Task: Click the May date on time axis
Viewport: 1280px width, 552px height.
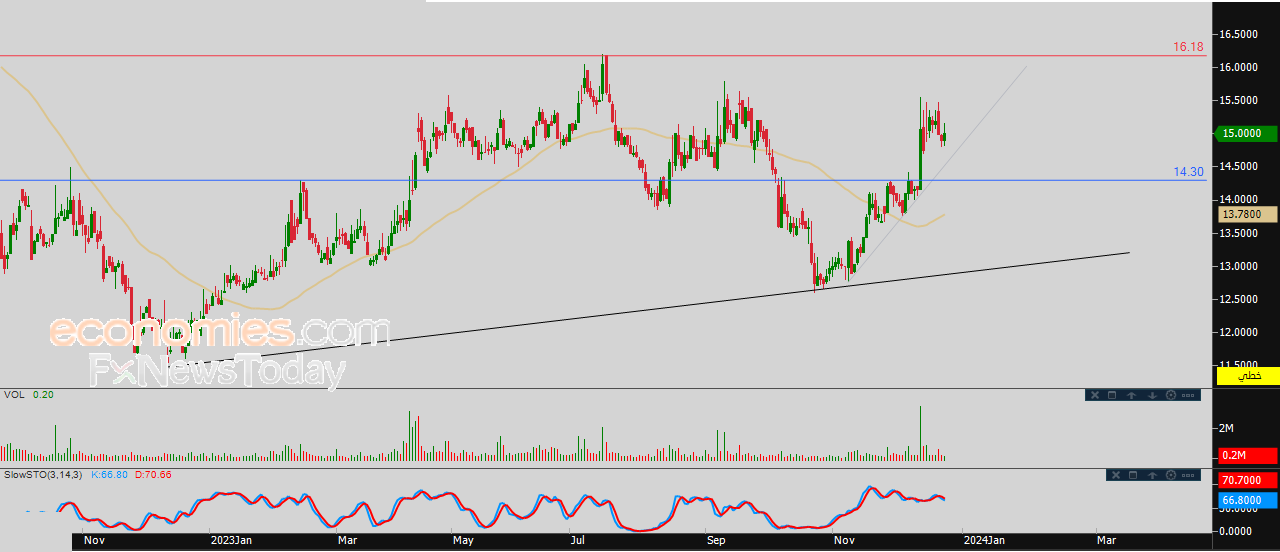Action: (462, 540)
